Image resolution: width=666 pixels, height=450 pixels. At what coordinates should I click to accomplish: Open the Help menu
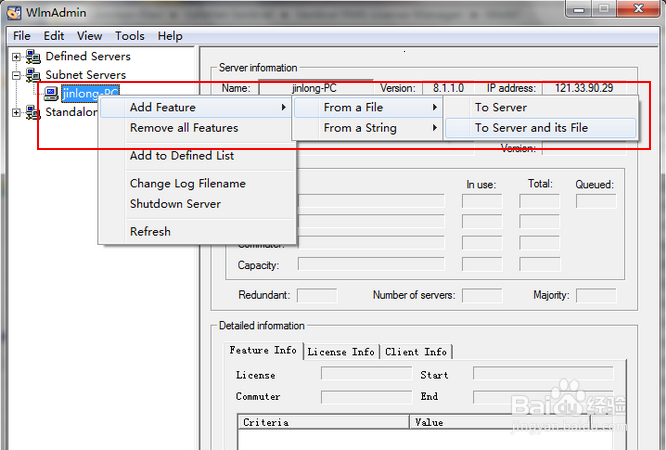(x=170, y=36)
